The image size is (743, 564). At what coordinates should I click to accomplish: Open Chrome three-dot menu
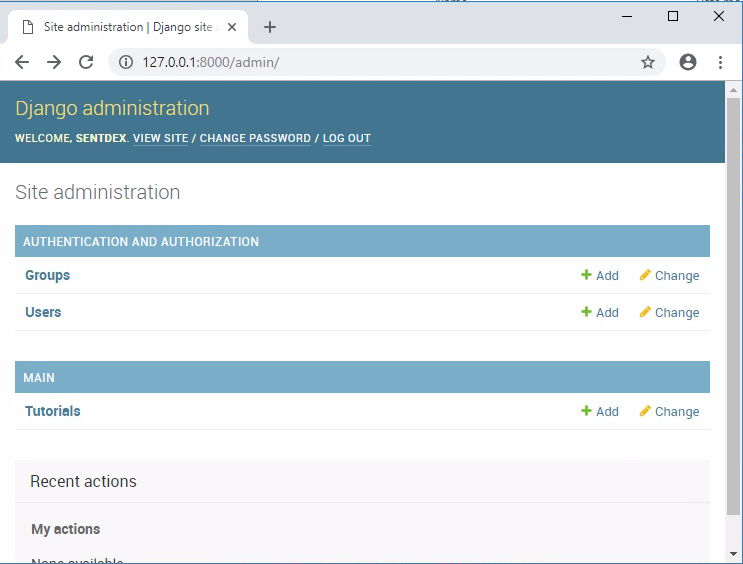[720, 62]
